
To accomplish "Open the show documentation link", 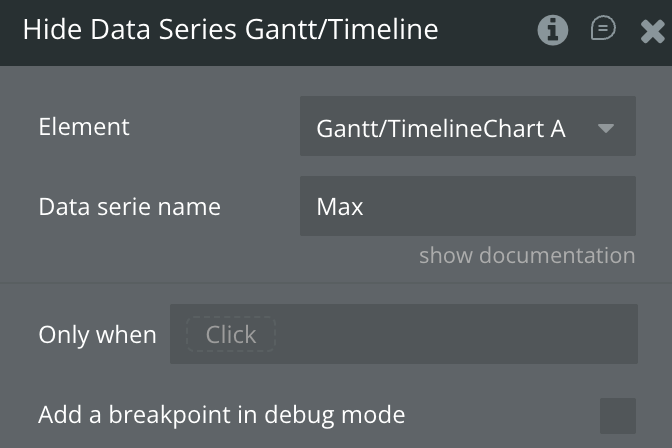I will click(526, 255).
